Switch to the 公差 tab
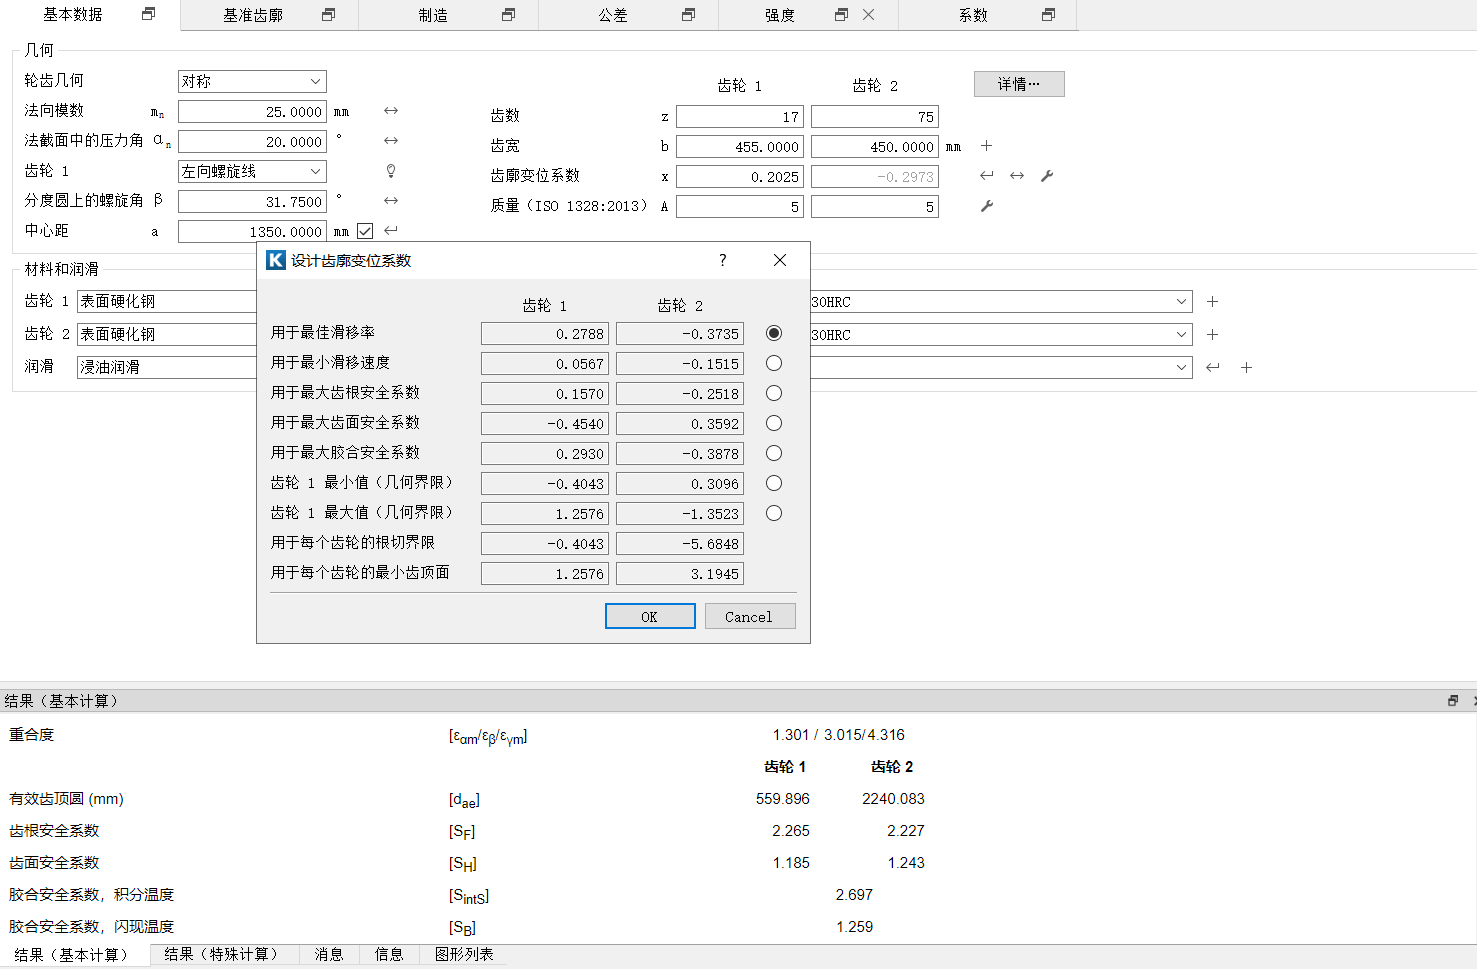Screen dimensions: 1477x969 (613, 15)
